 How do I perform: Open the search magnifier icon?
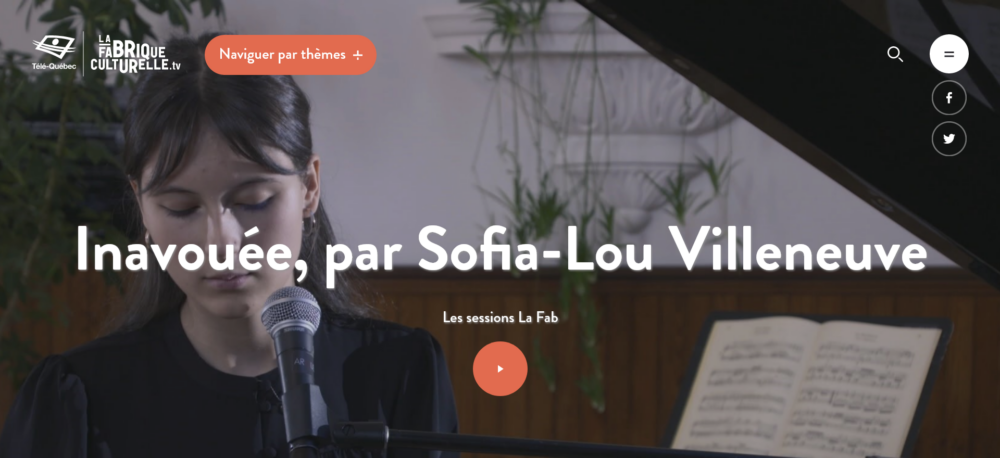[x=895, y=55]
